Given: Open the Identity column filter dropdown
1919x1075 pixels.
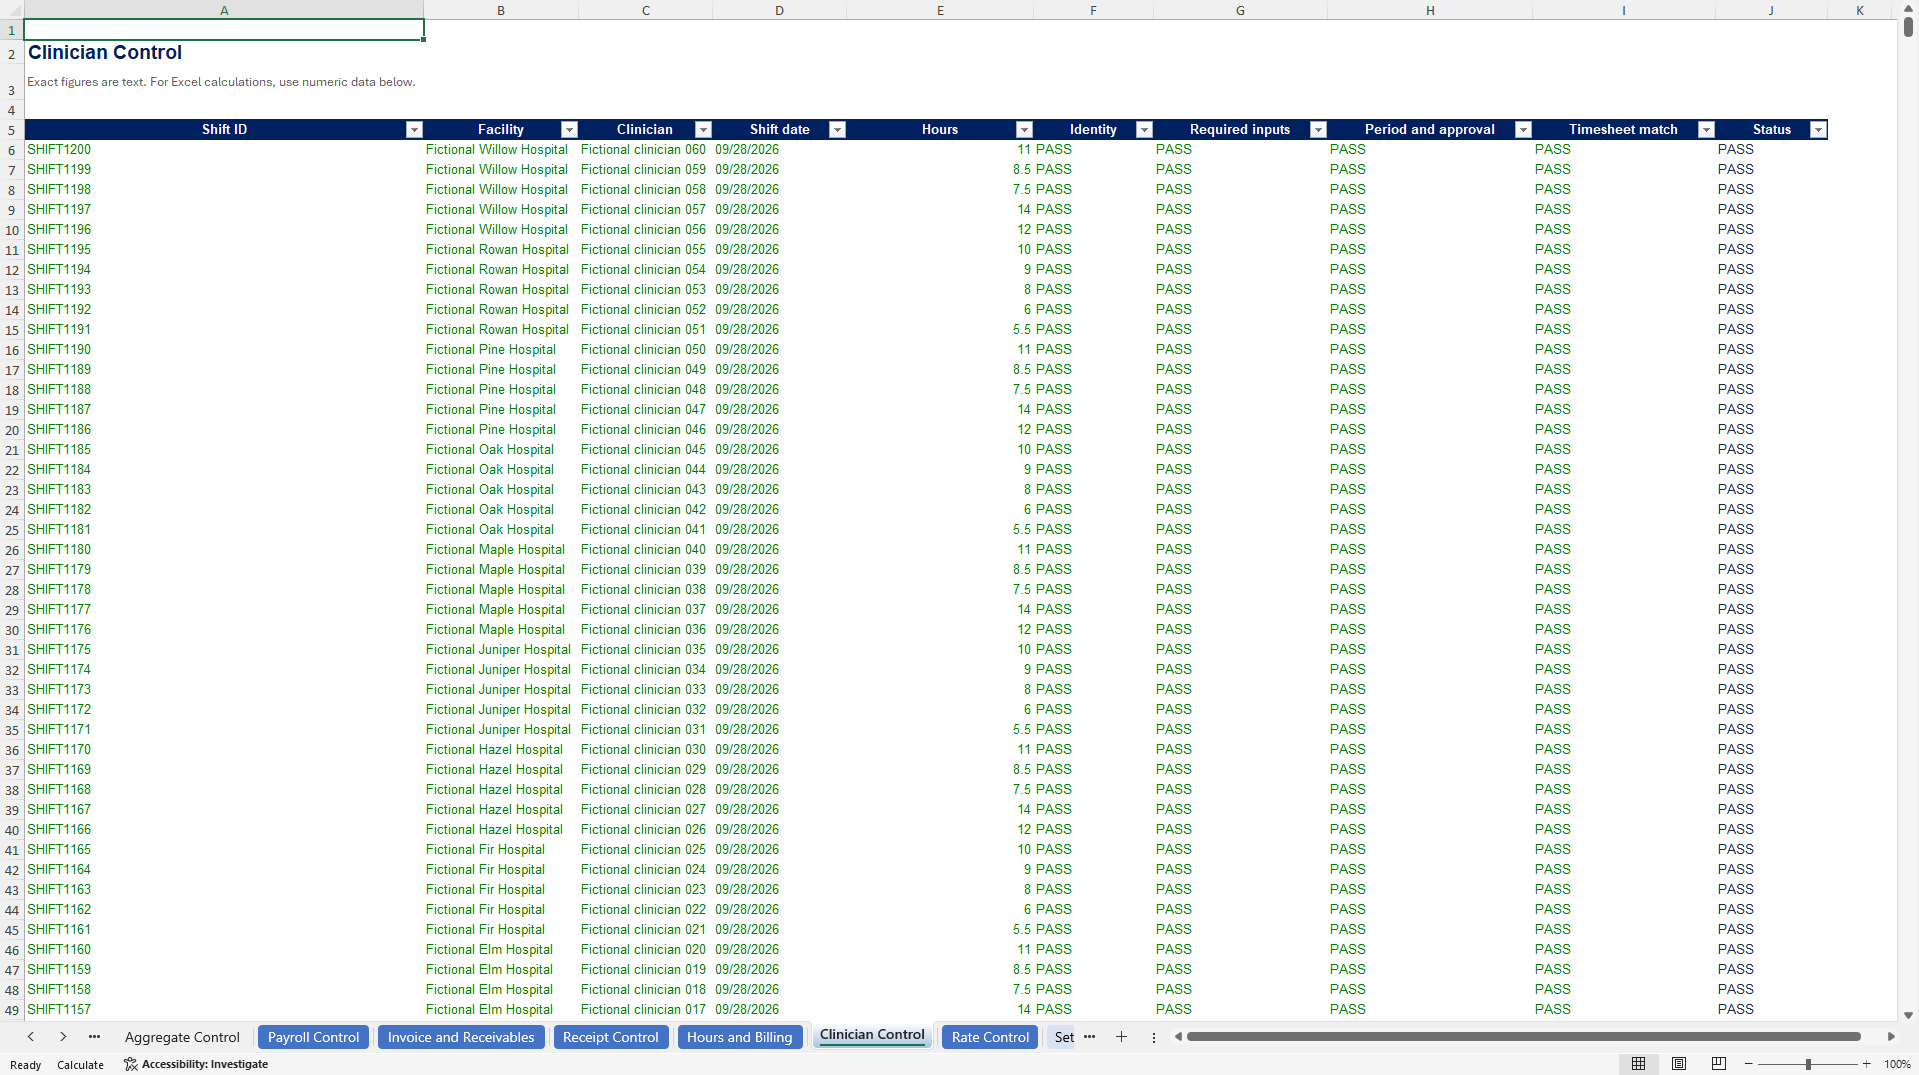Looking at the screenshot, I should 1144,130.
